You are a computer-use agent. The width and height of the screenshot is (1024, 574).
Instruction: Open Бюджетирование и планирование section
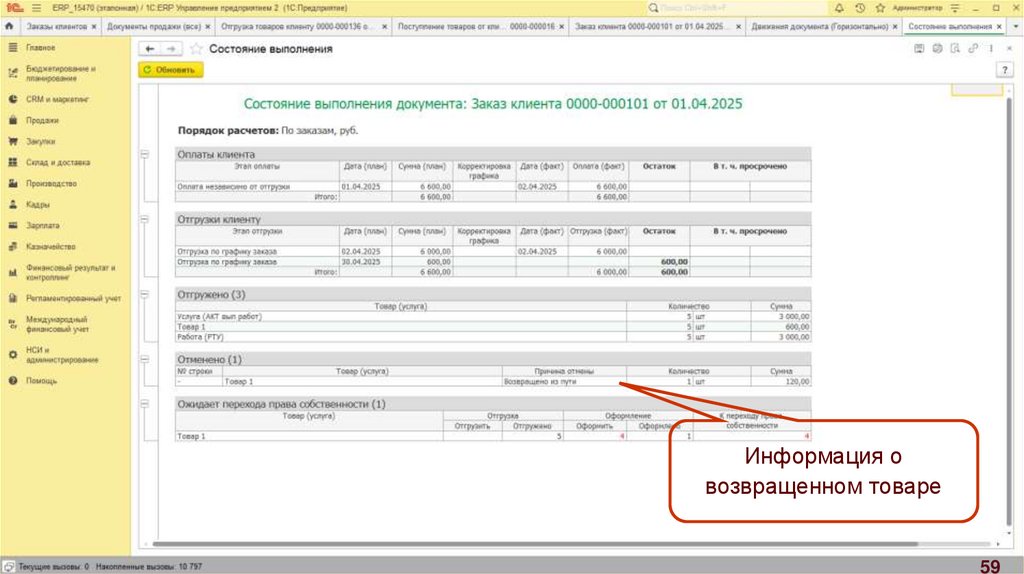click(61, 73)
